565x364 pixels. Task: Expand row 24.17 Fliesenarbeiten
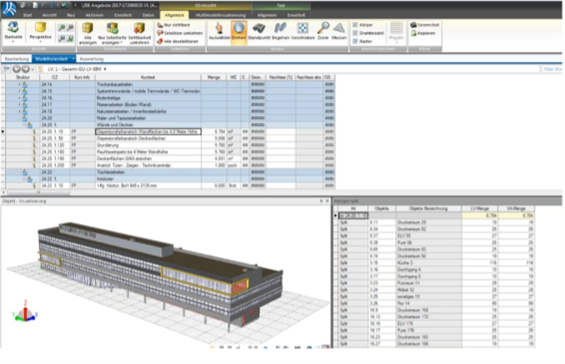click(x=19, y=105)
